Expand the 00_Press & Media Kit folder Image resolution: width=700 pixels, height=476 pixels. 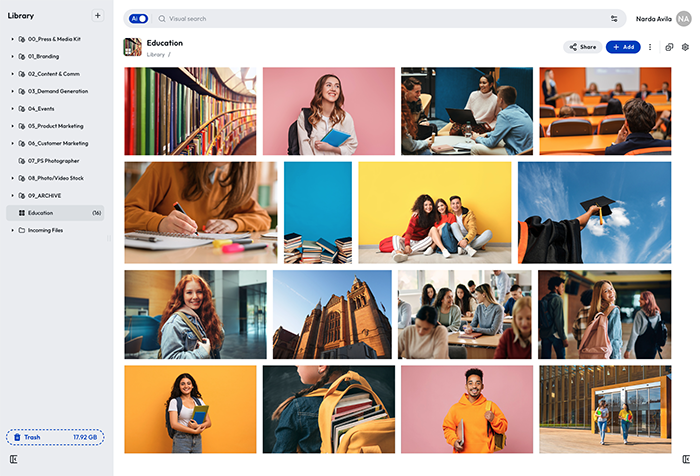(12, 39)
